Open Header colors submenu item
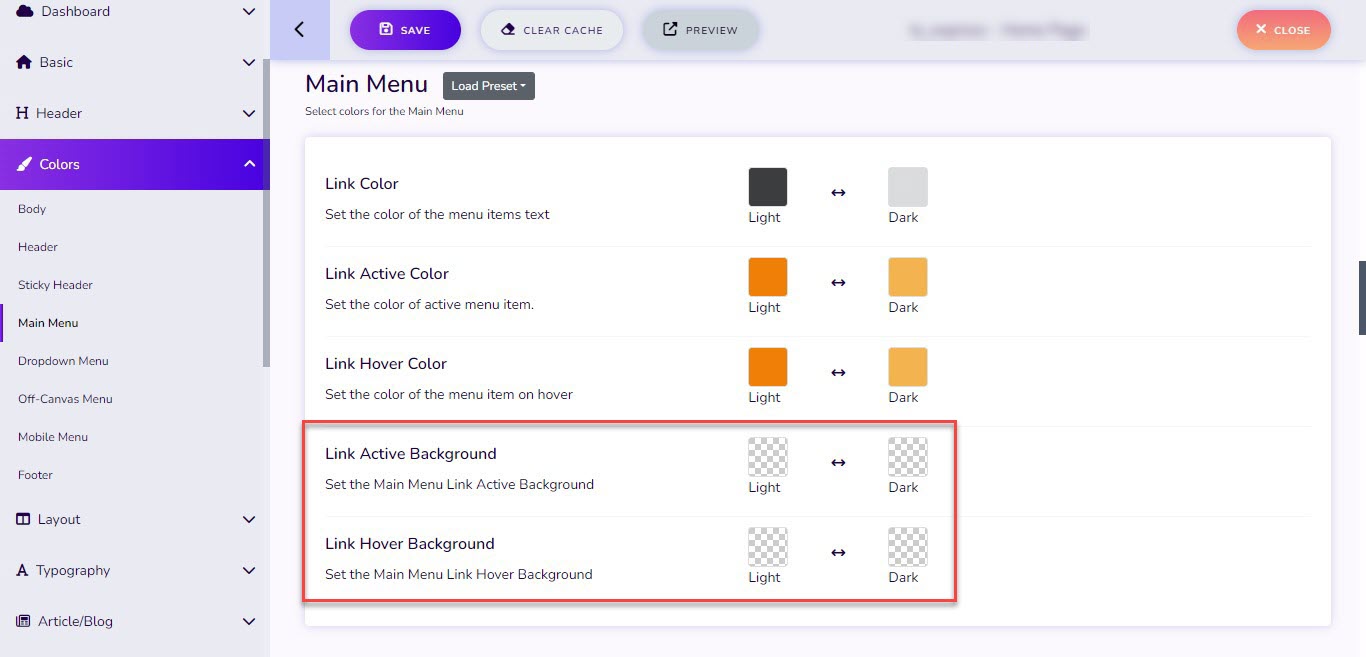The width and height of the screenshot is (1366, 657). (x=38, y=247)
